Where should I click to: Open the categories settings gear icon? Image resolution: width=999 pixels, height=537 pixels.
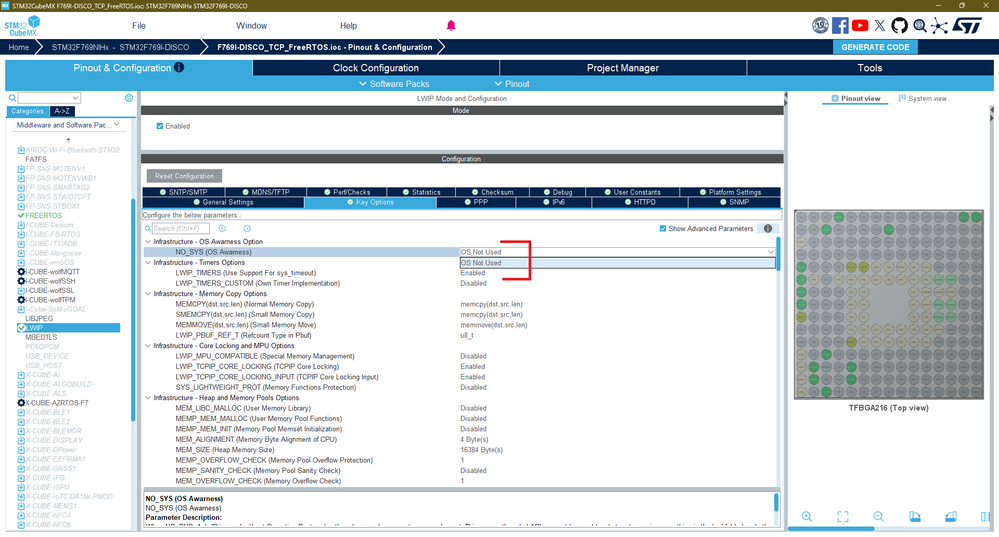(129, 98)
